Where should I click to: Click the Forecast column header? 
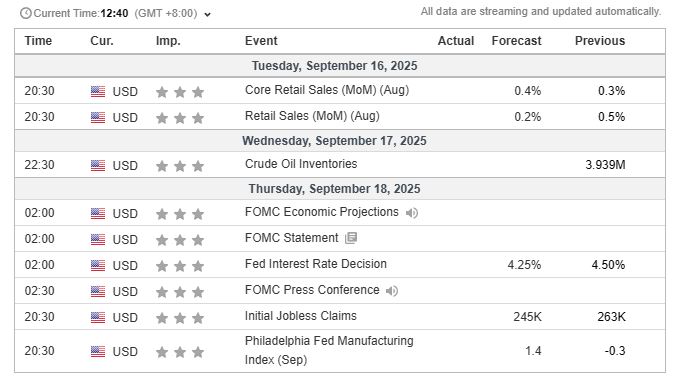[516, 41]
